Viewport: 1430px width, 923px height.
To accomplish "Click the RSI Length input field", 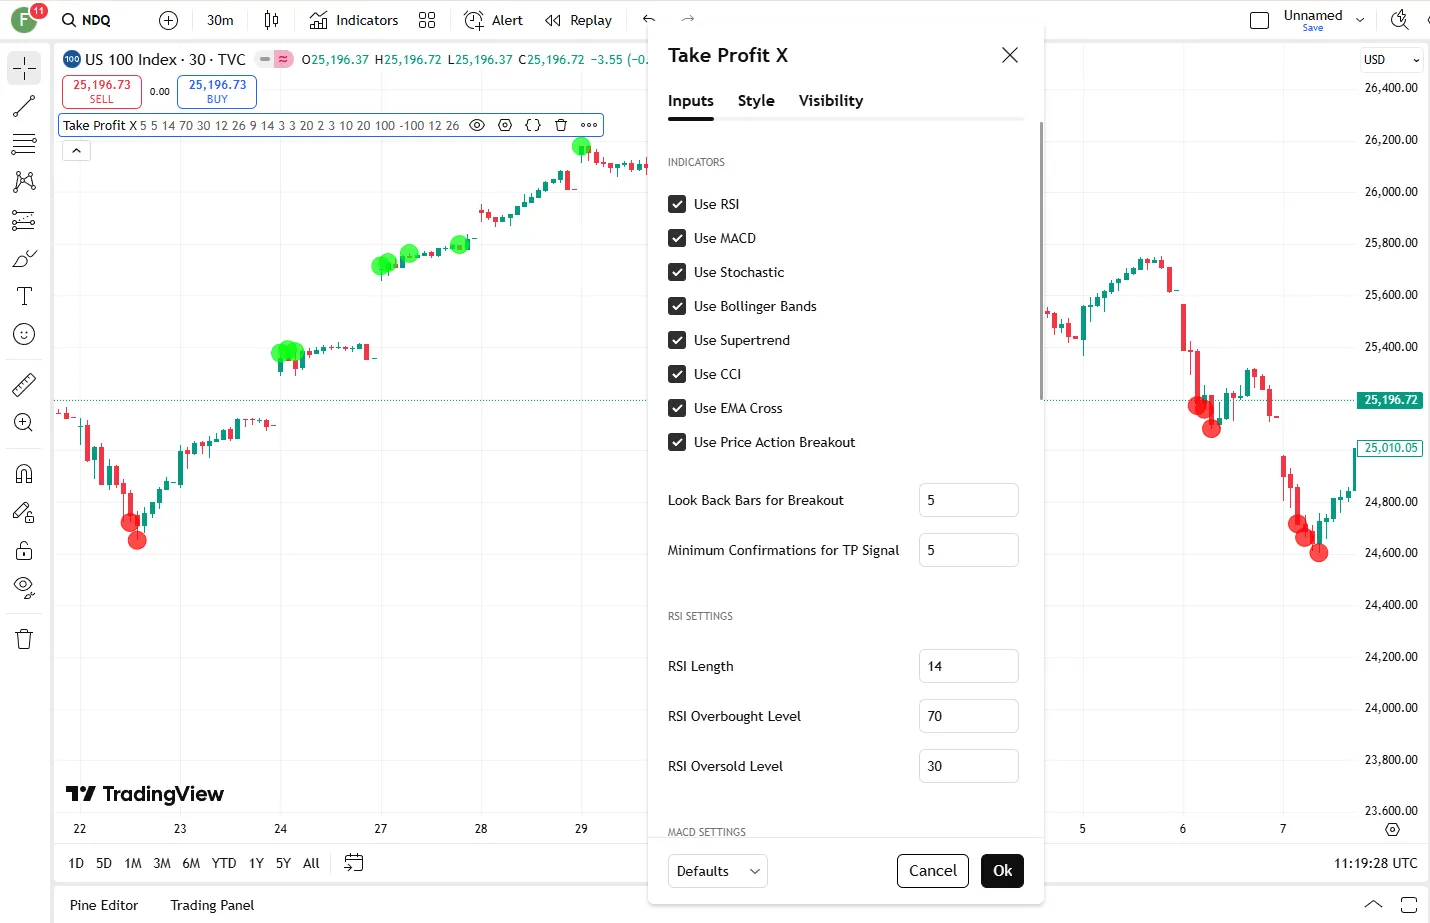I will click(x=968, y=666).
